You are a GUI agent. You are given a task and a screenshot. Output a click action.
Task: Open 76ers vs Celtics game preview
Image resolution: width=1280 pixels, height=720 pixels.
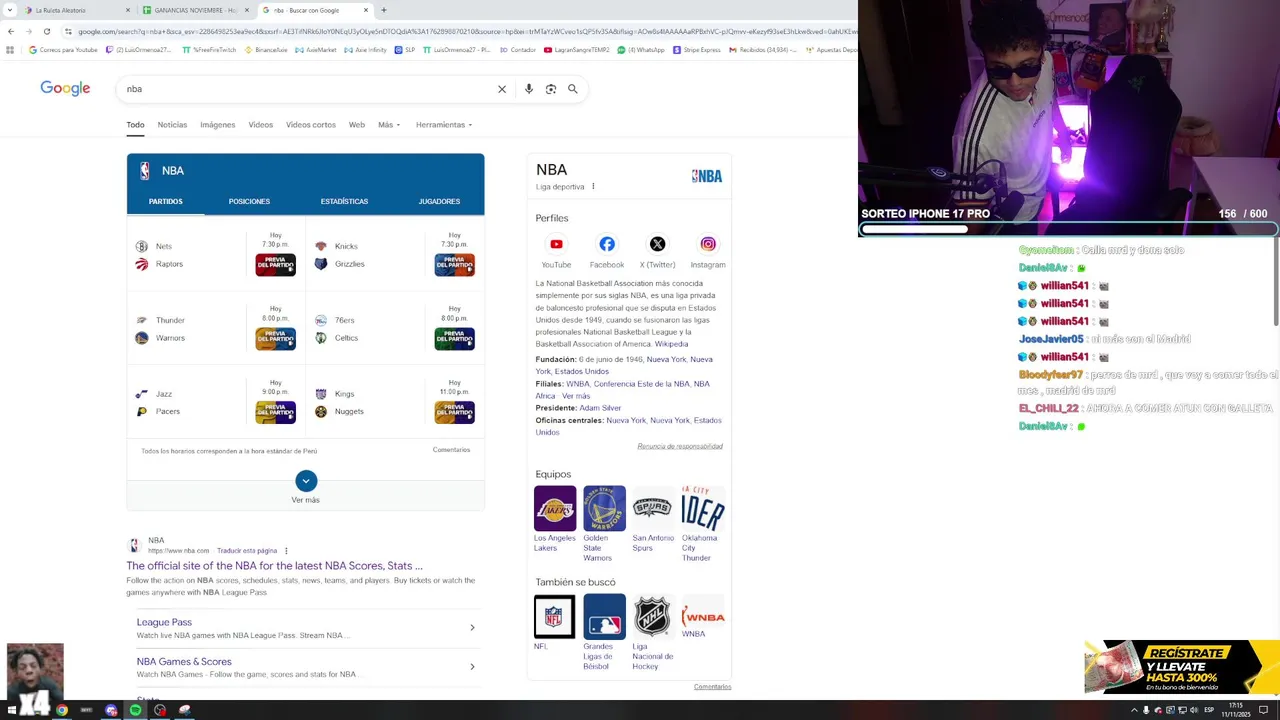pyautogui.click(x=454, y=339)
